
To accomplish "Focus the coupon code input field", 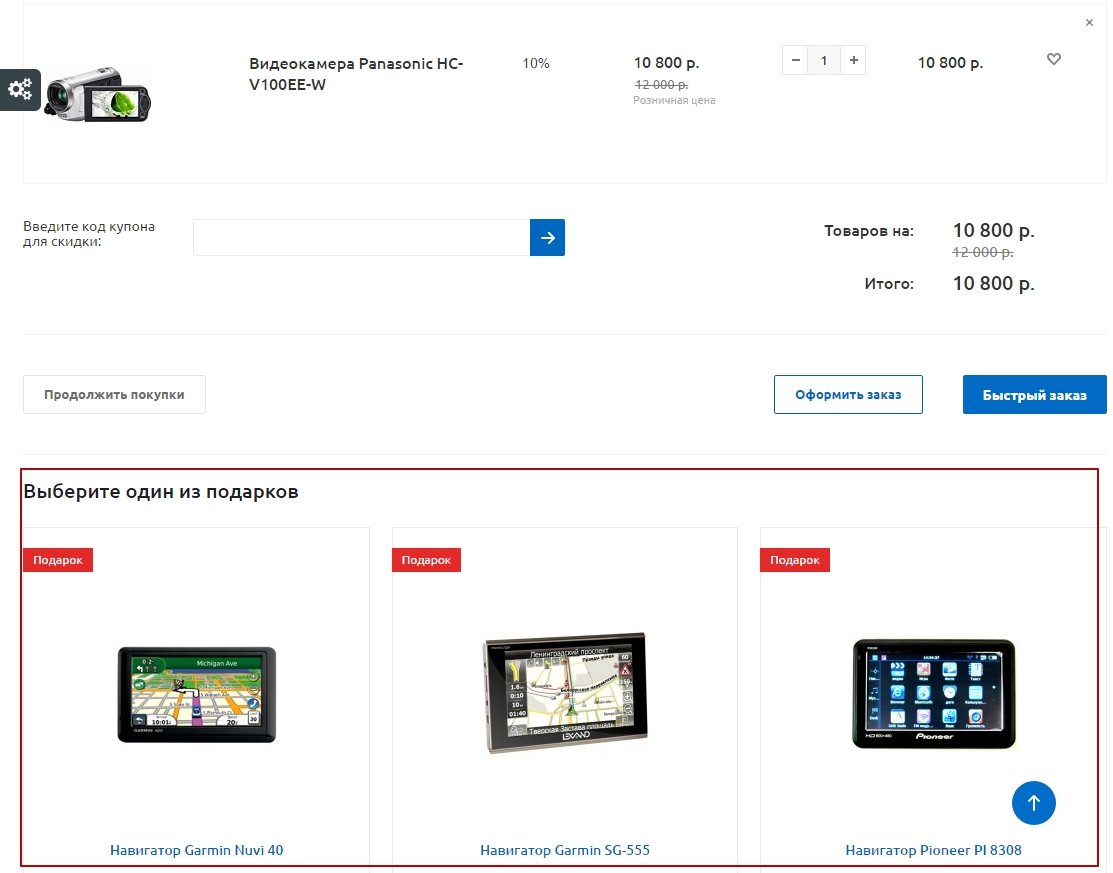I will click(361, 238).
